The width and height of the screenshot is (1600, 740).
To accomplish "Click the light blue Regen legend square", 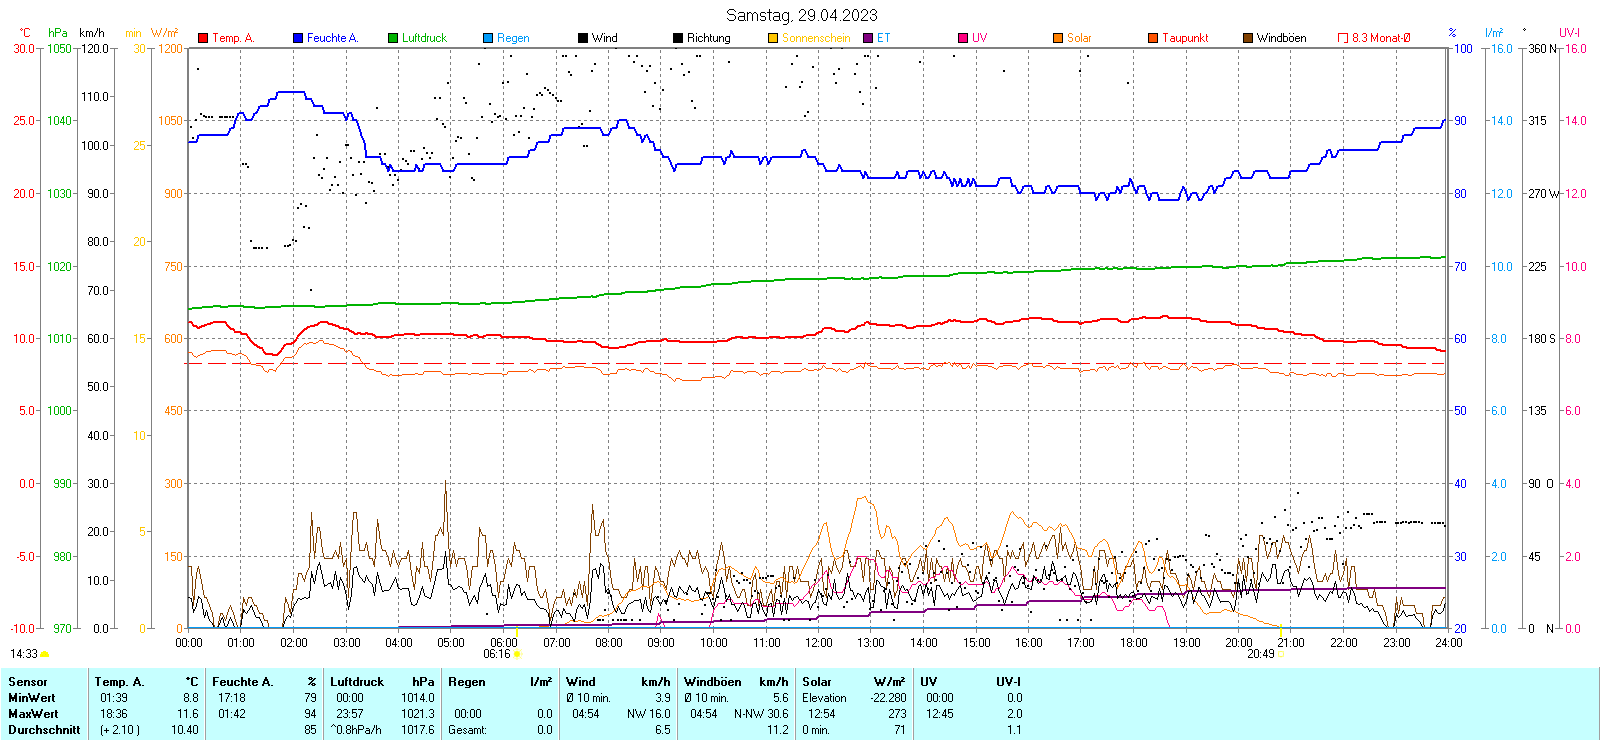I will point(488,38).
